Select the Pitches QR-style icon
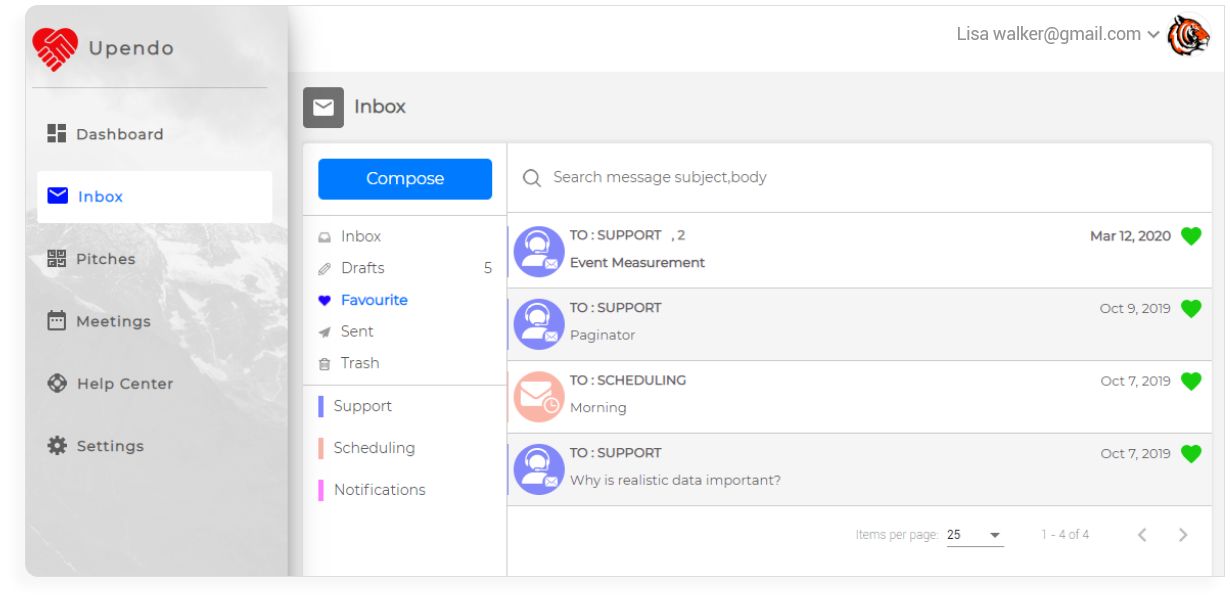The height and width of the screenshot is (602, 1230). pos(57,258)
